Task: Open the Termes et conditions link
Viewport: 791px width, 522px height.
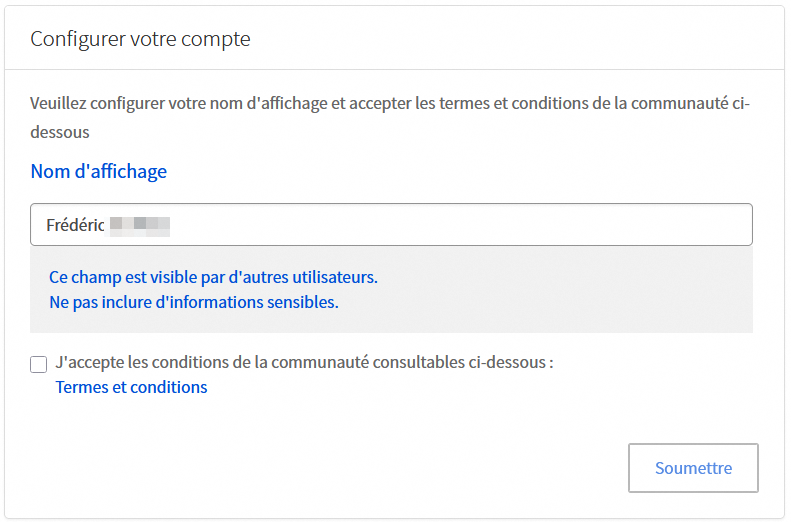Action: coord(131,387)
